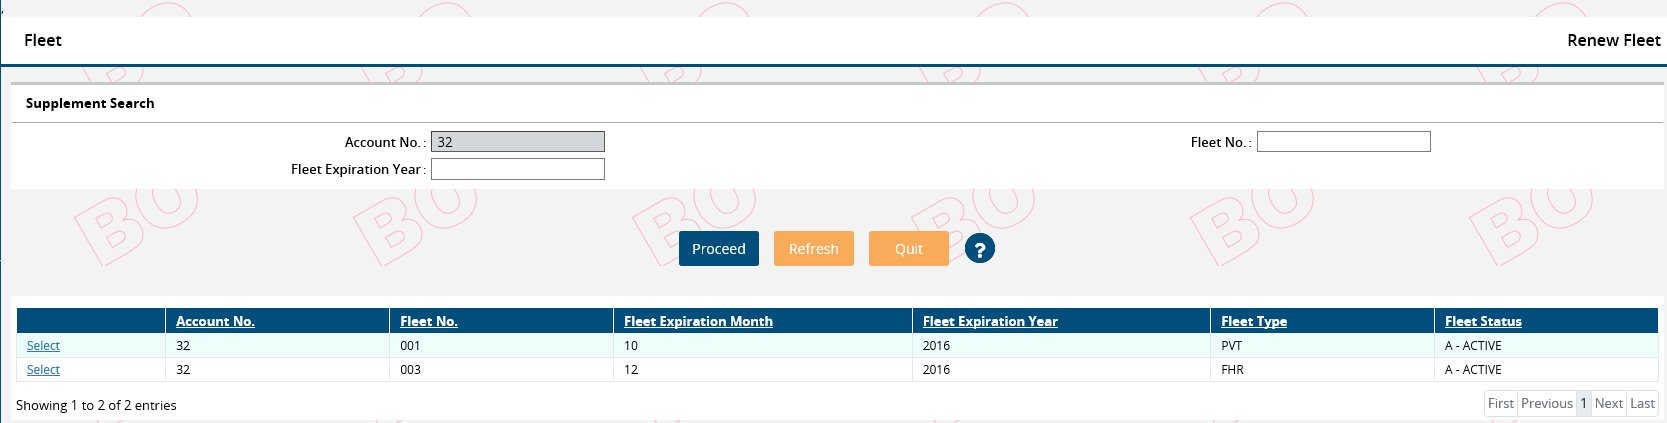Sort by Fleet Expiration Year header
This screenshot has width=1667, height=423.
tap(990, 321)
